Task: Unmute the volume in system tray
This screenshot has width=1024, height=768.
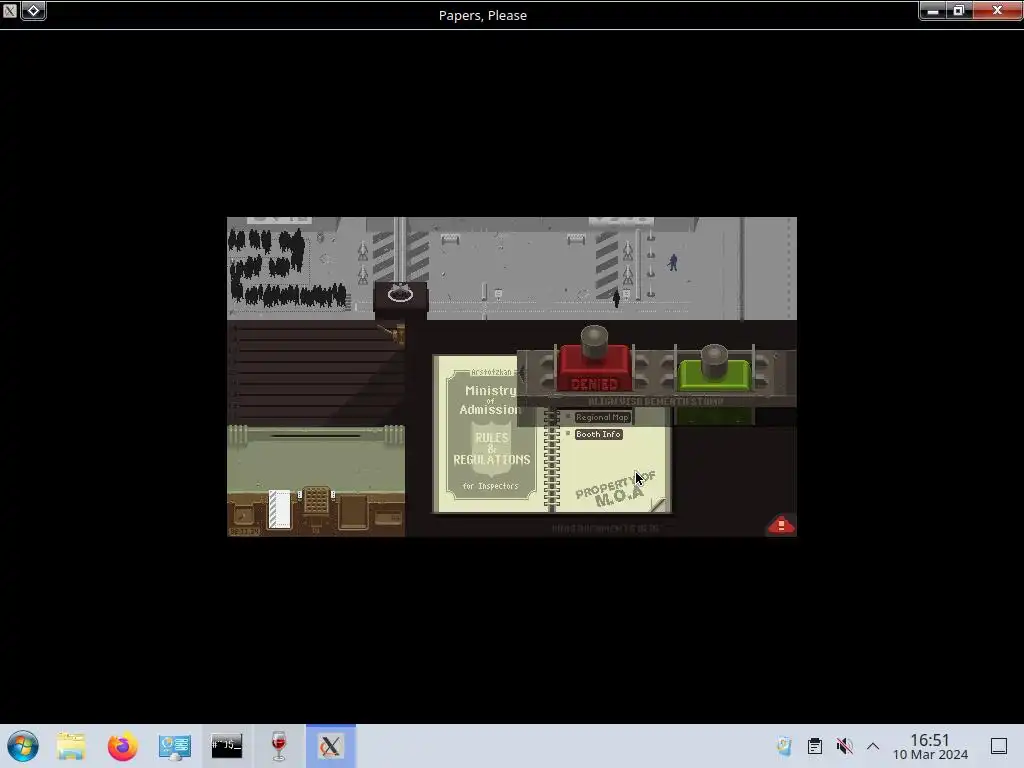Action: click(x=844, y=746)
